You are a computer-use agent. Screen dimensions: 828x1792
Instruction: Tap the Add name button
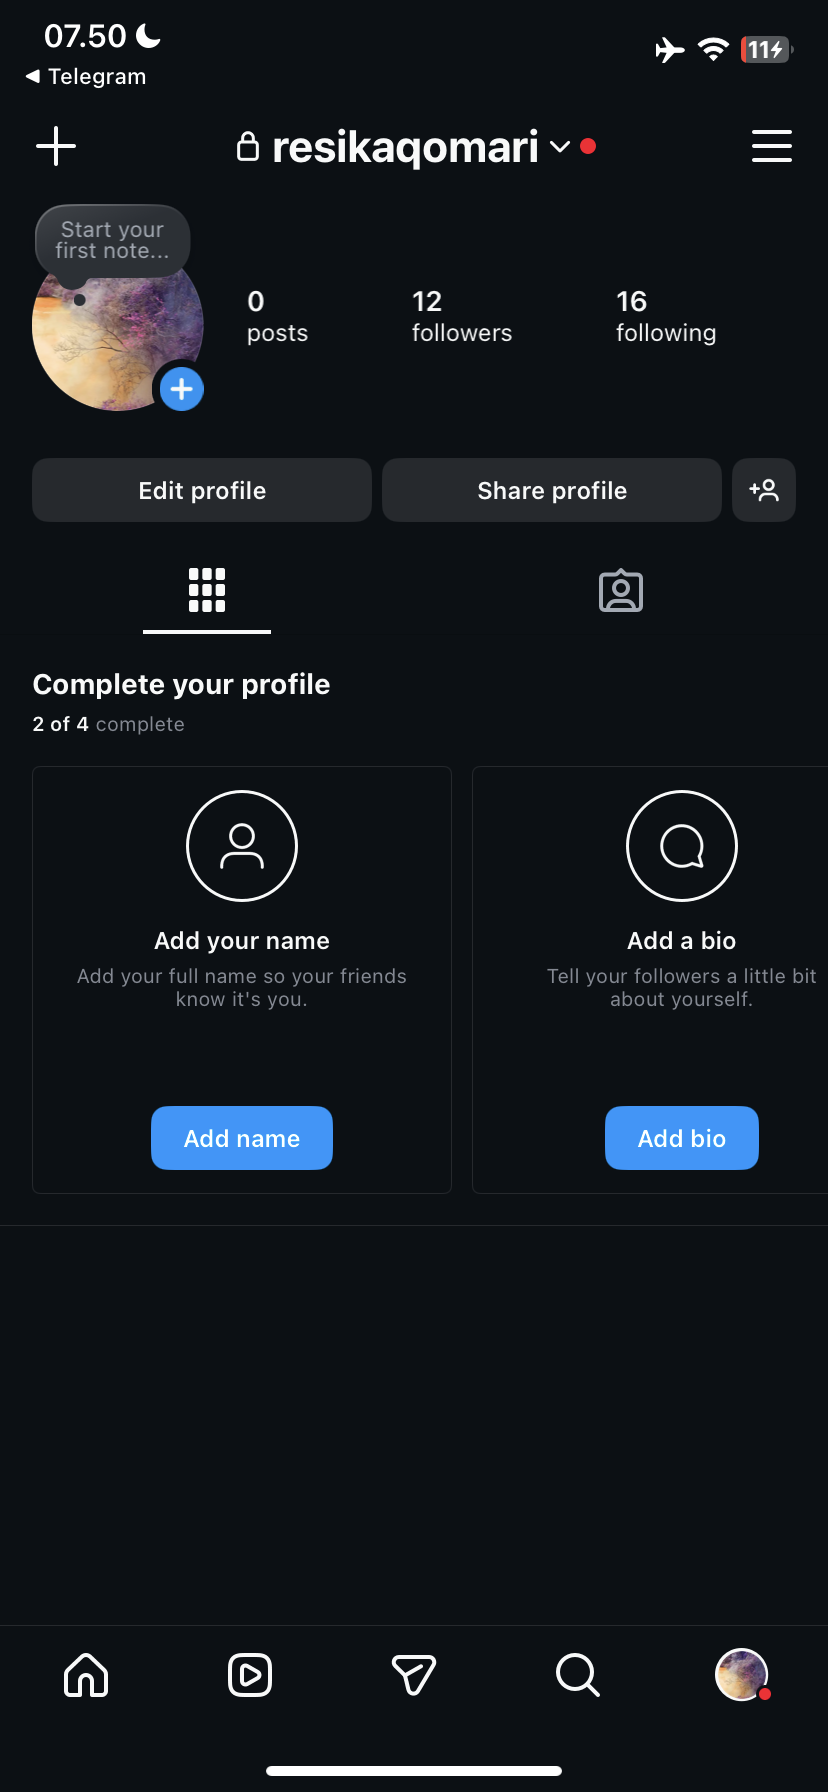tap(242, 1138)
